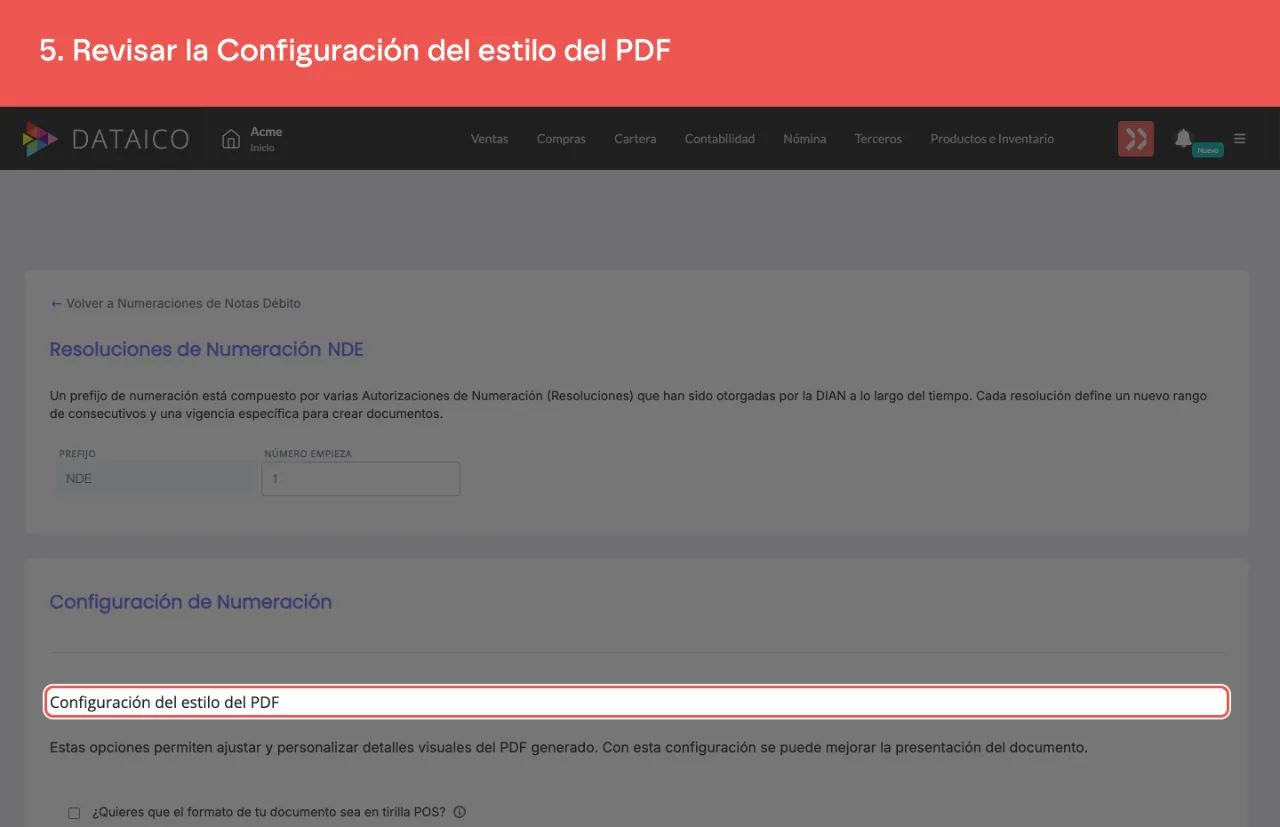Click the Configuración del estilo del PDF title

165,702
